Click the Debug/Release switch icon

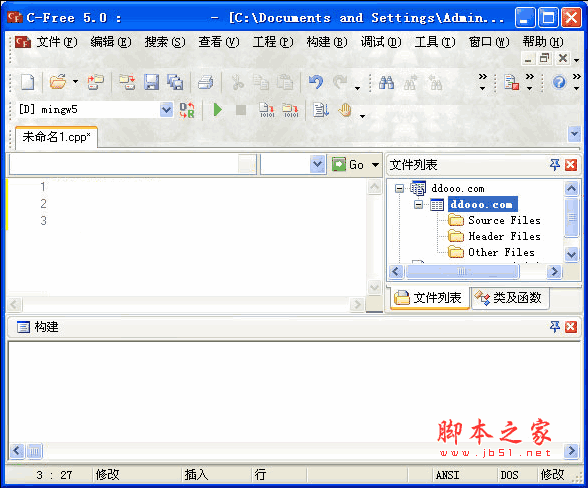point(187,110)
